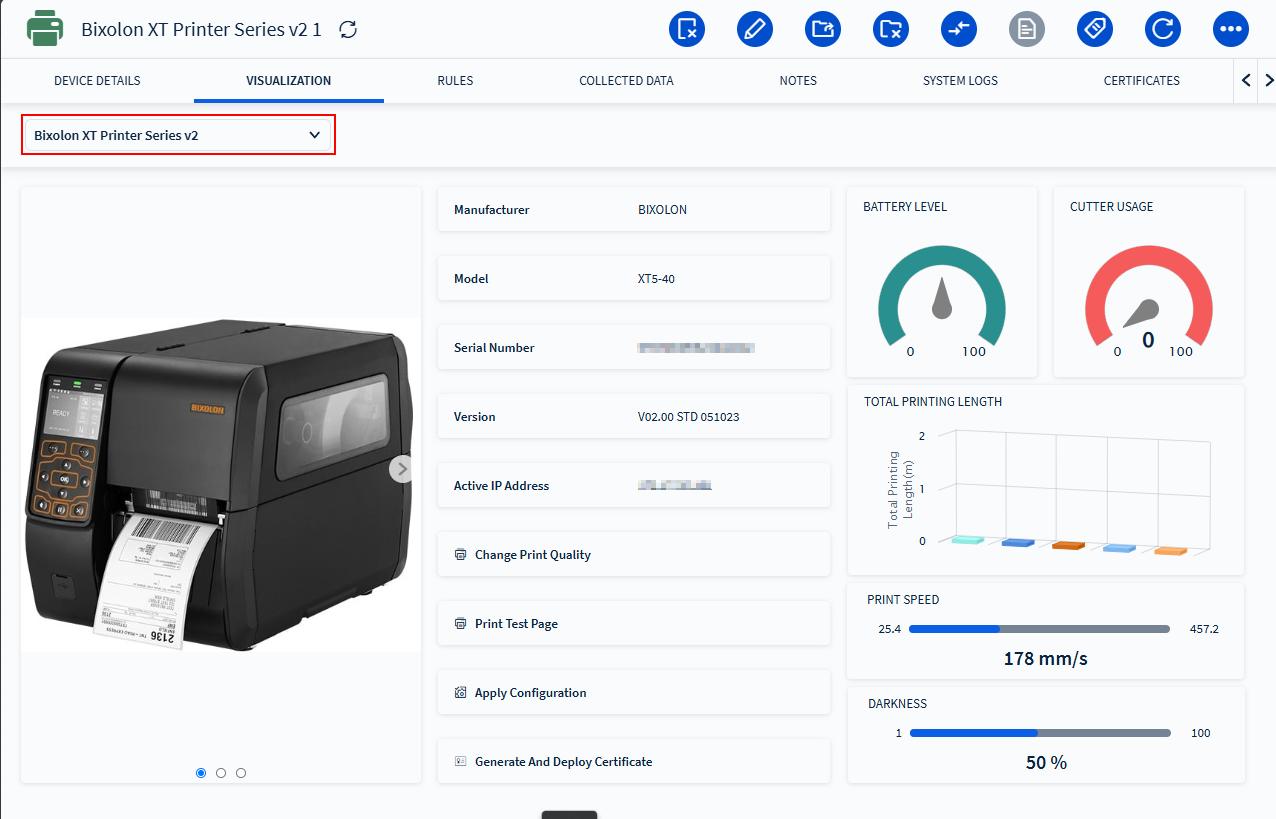Click the converging arrows merge icon button
This screenshot has height=819, width=1276.
coord(959,29)
